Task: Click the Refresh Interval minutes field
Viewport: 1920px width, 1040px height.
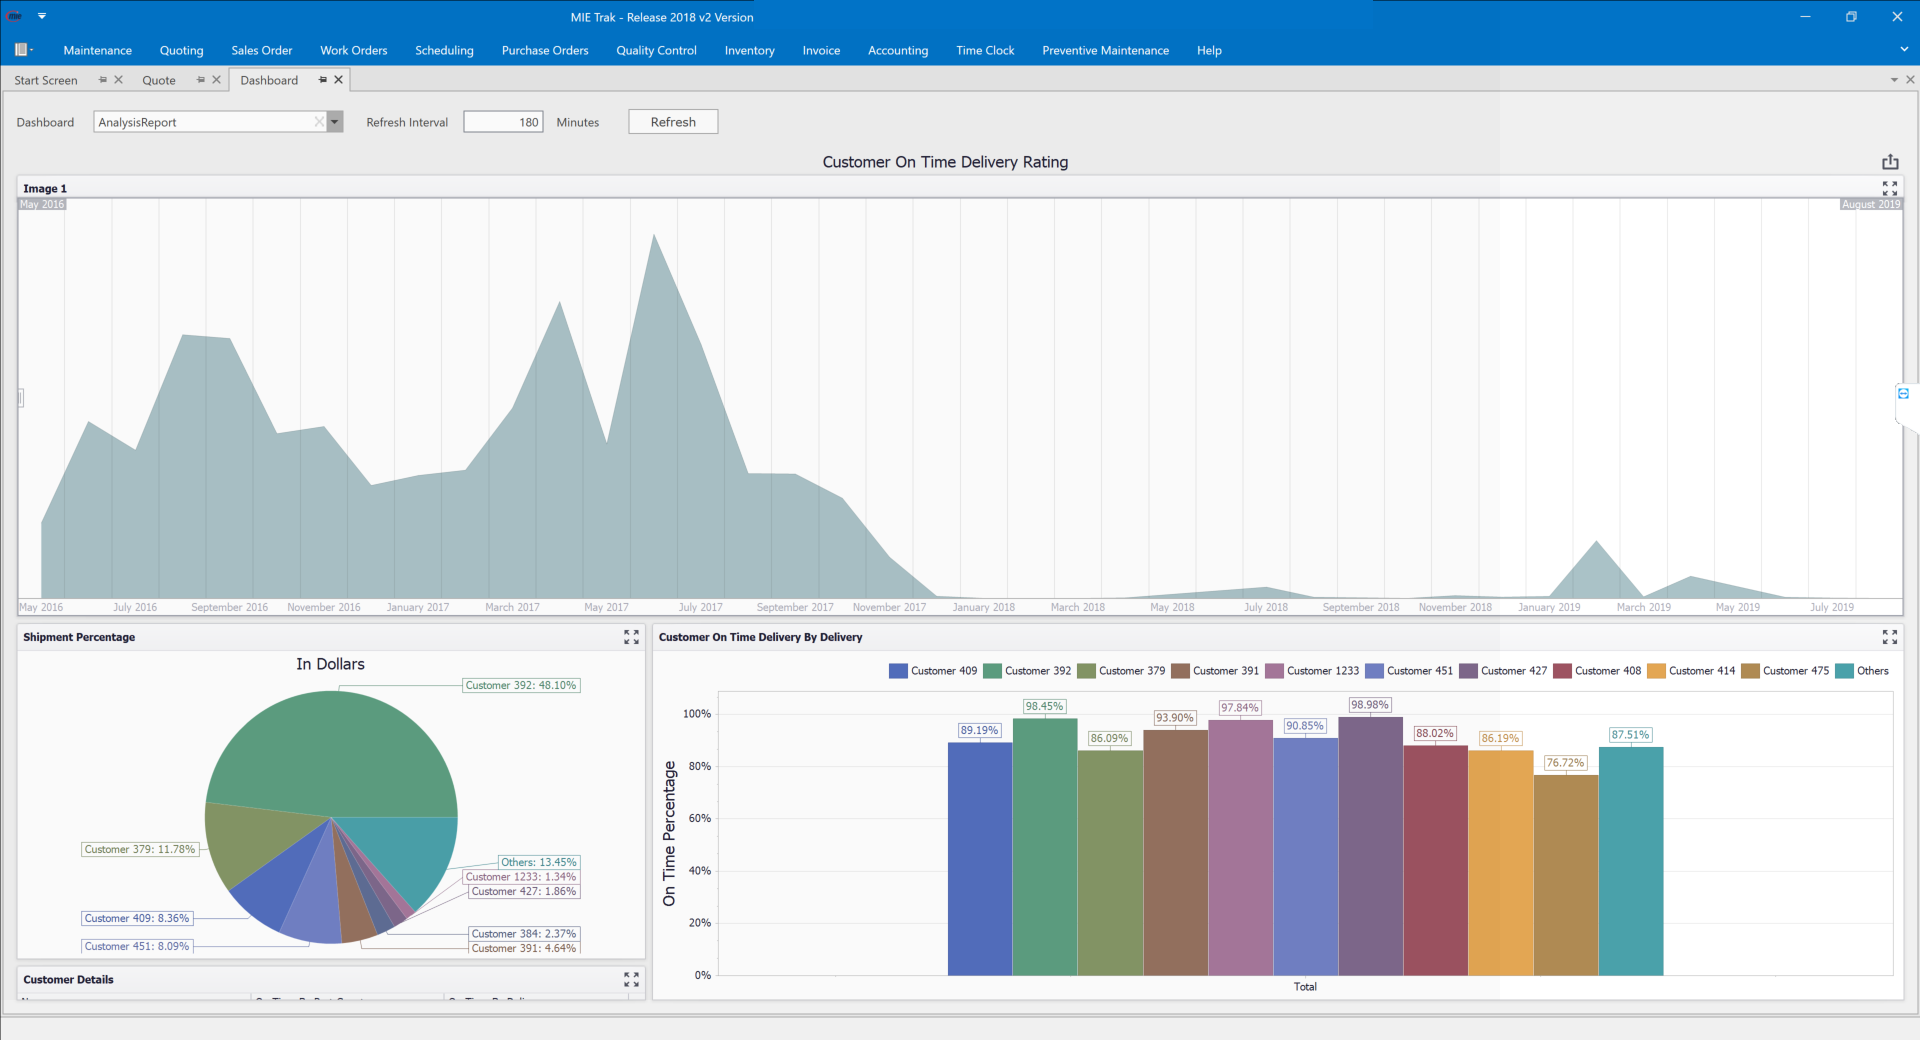Action: (x=502, y=121)
